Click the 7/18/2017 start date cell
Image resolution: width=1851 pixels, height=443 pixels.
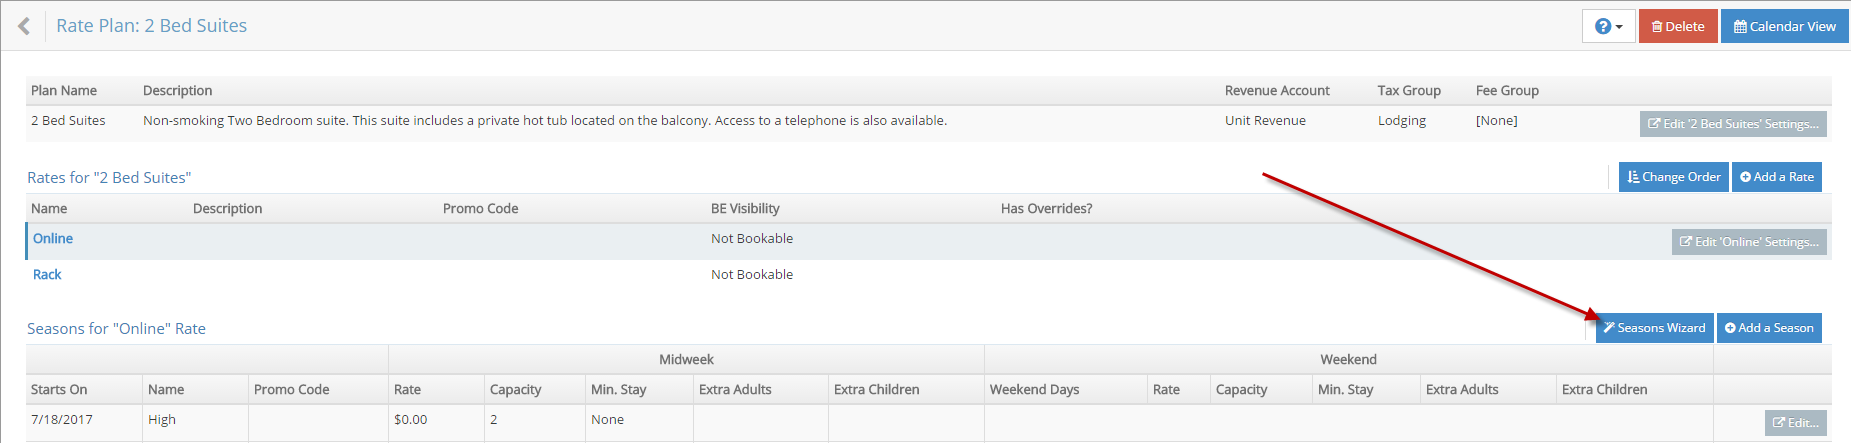coord(62,420)
